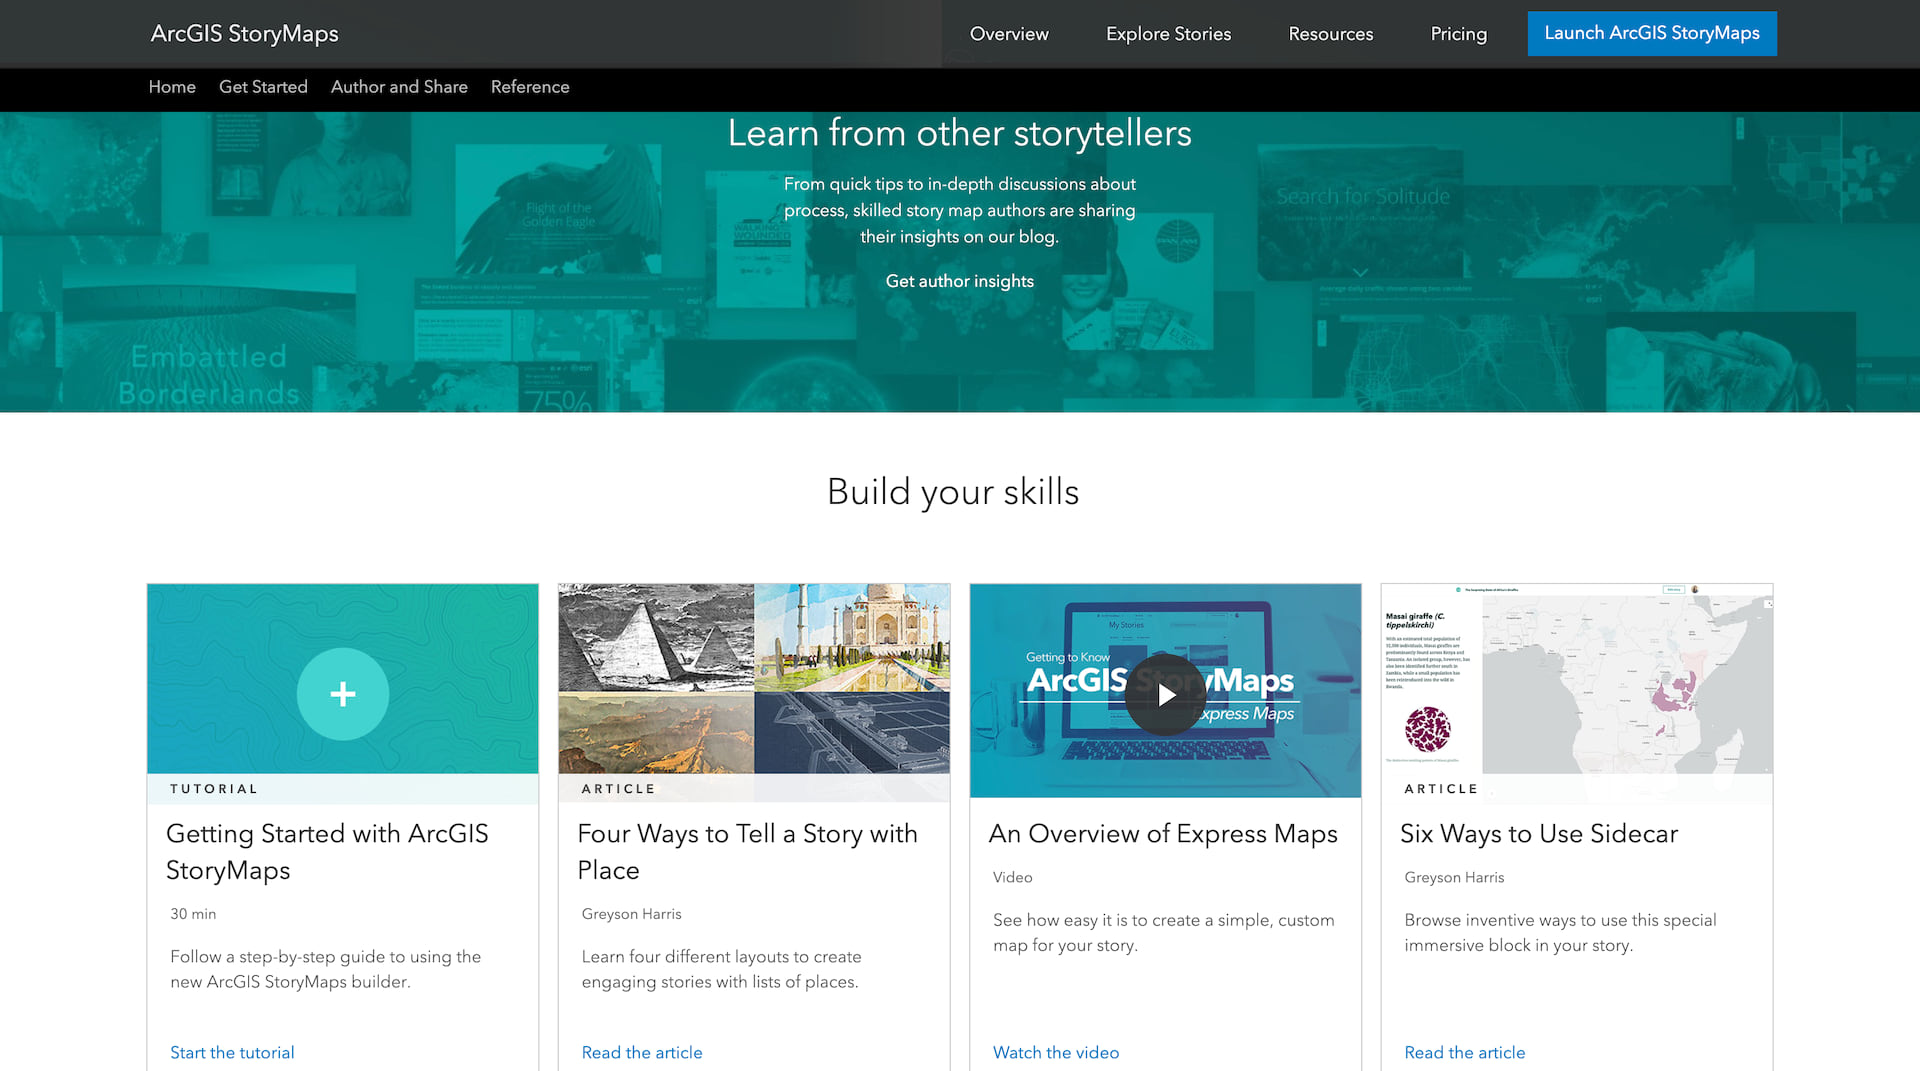The height and width of the screenshot is (1071, 1920).
Task: Open the Resources menu
Action: (1330, 33)
